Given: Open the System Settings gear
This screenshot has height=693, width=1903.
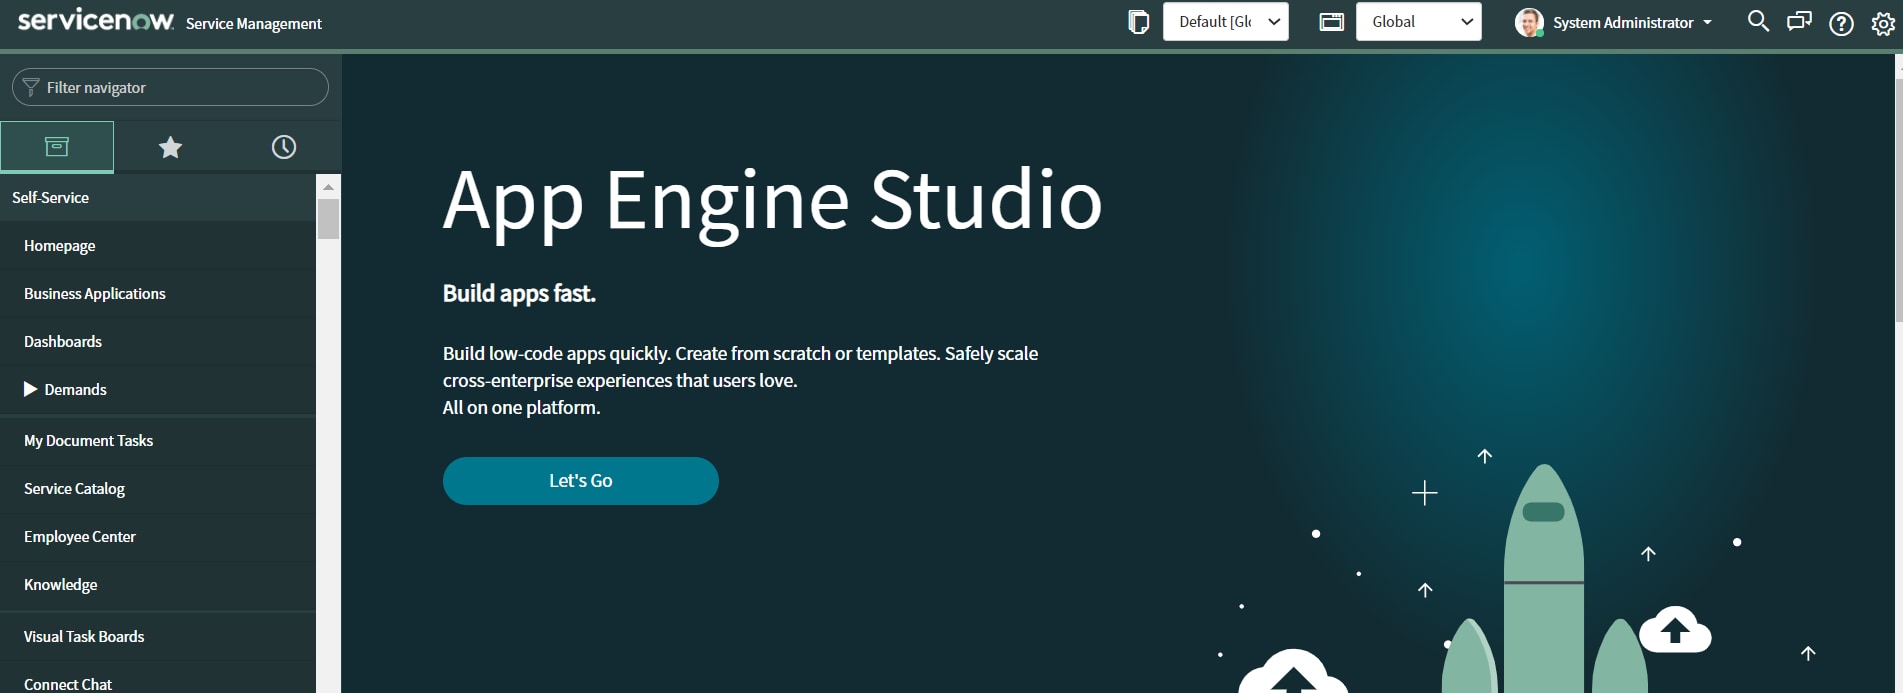Looking at the screenshot, I should pos(1883,23).
